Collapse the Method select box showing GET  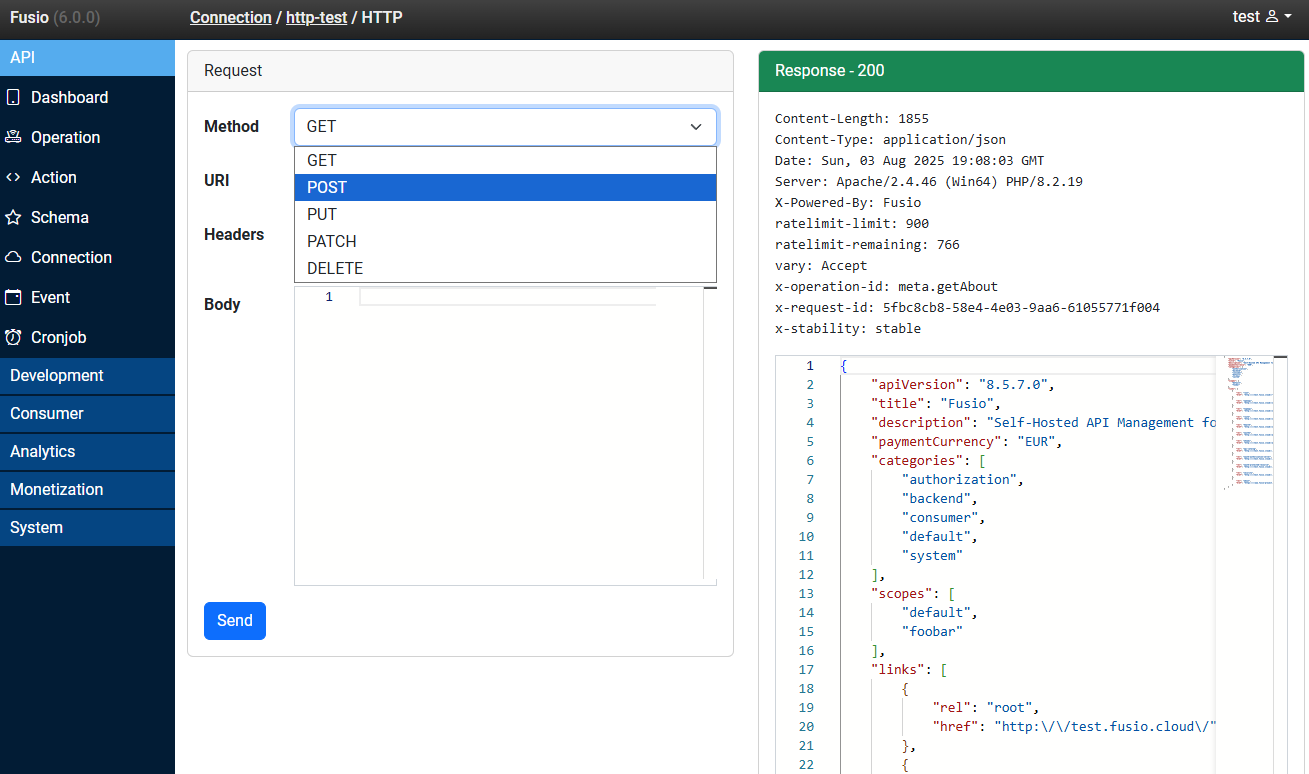click(505, 127)
